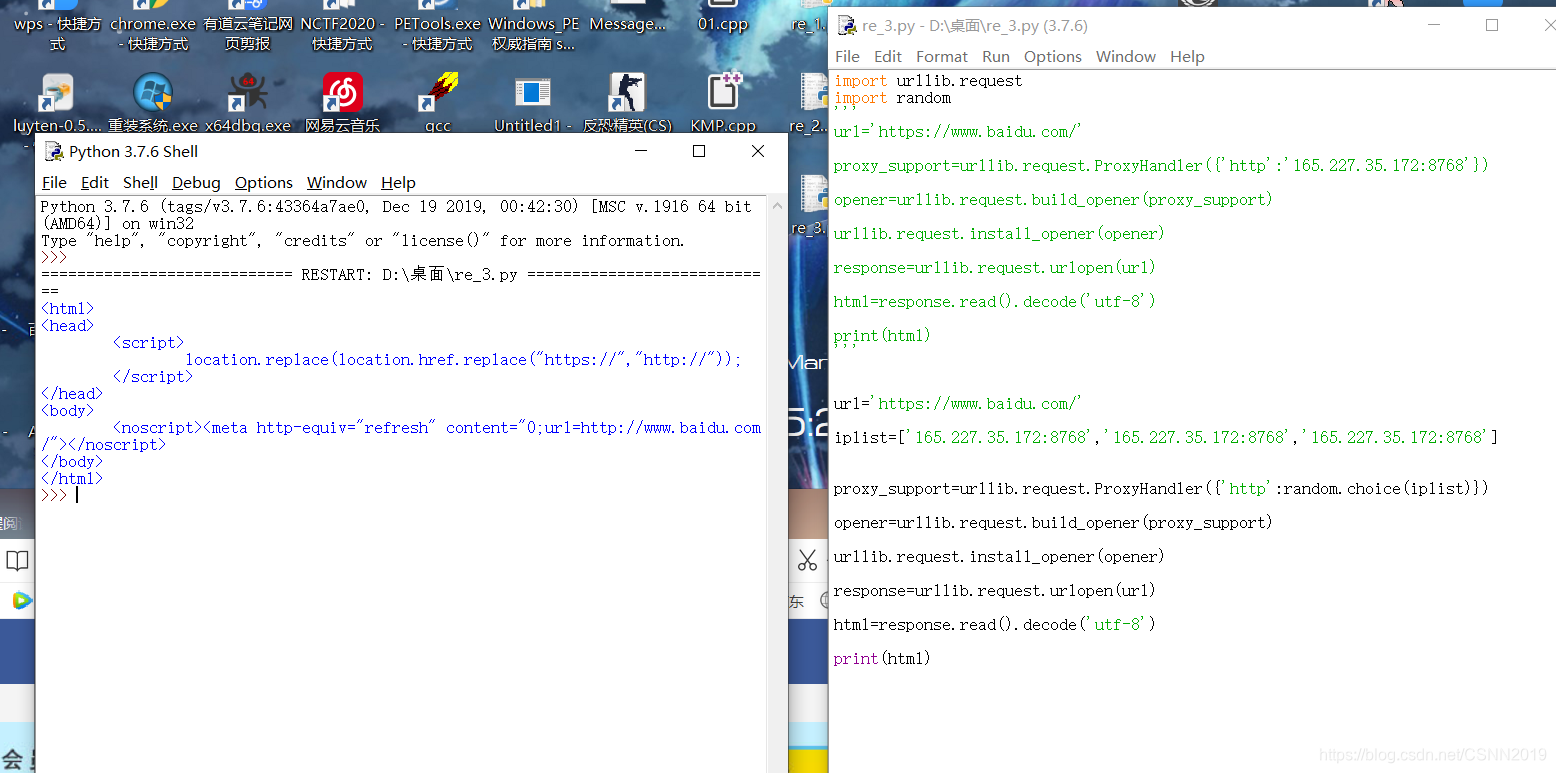1556x773 pixels.
Task: Click the RESTART line in shell output
Action: point(401,274)
